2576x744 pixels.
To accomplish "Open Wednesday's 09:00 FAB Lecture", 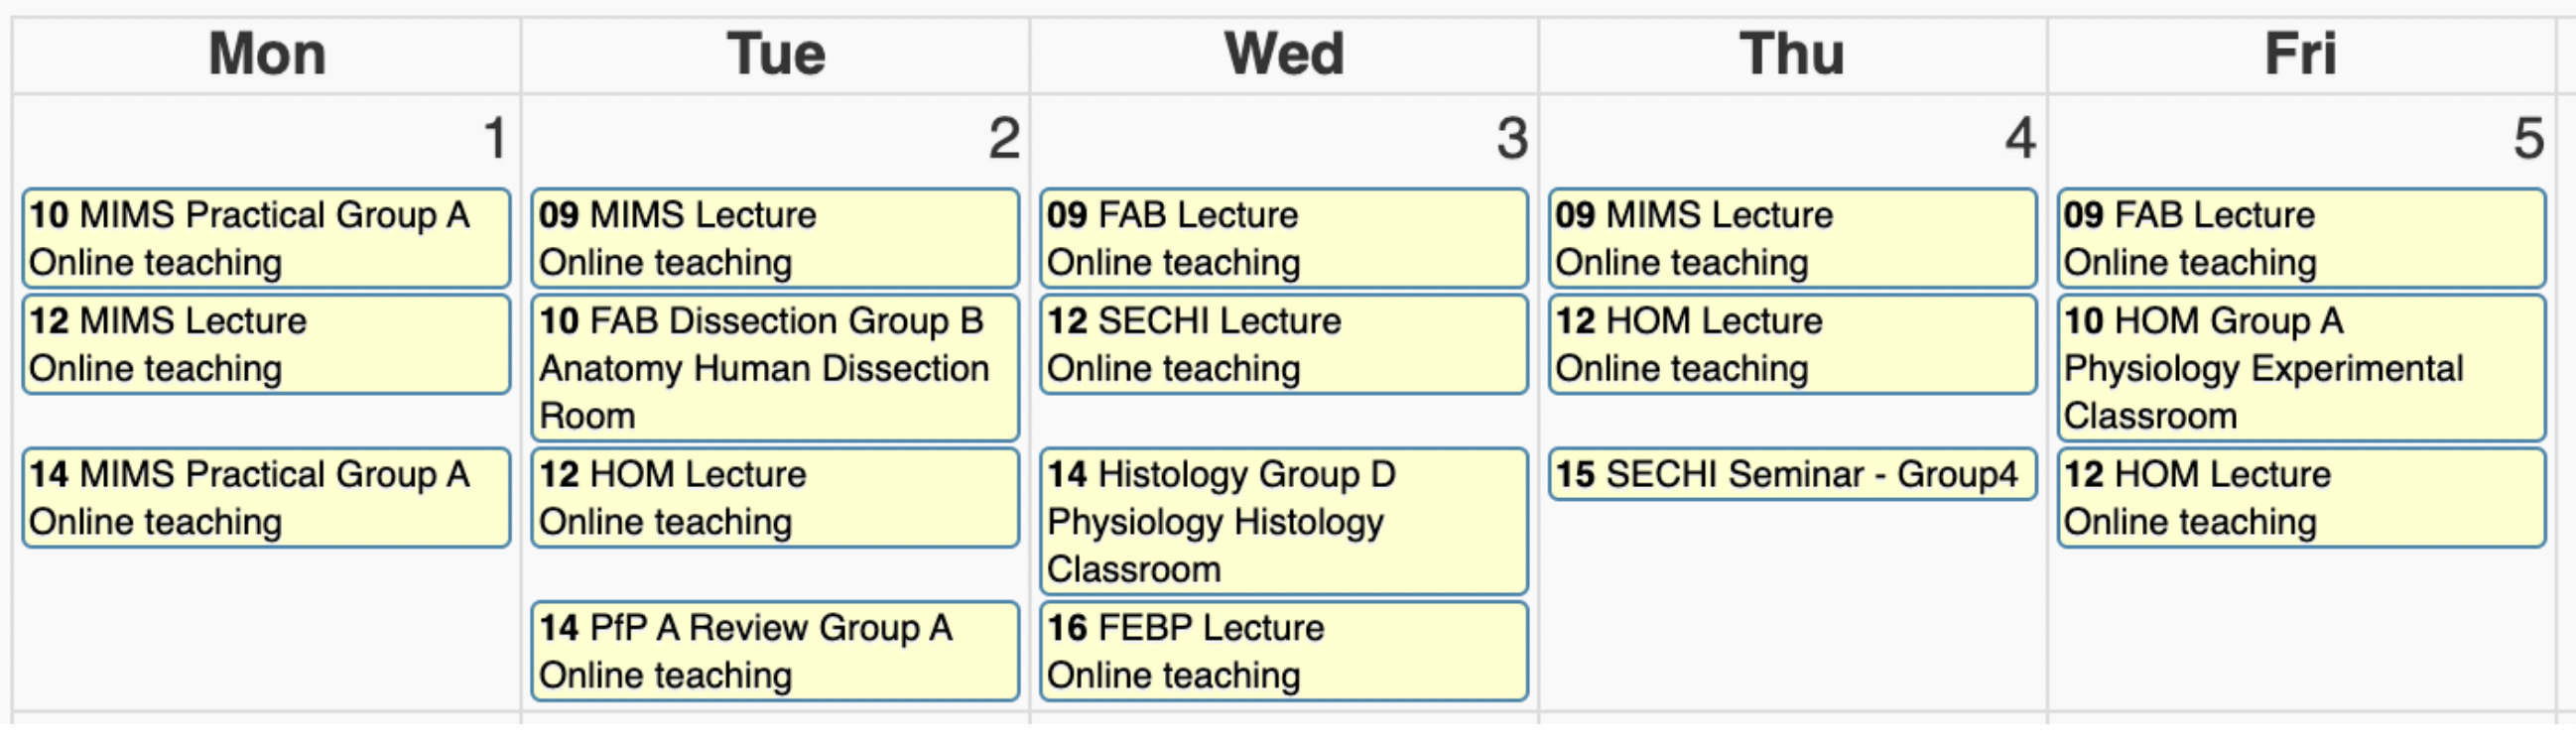I will coord(1283,238).
